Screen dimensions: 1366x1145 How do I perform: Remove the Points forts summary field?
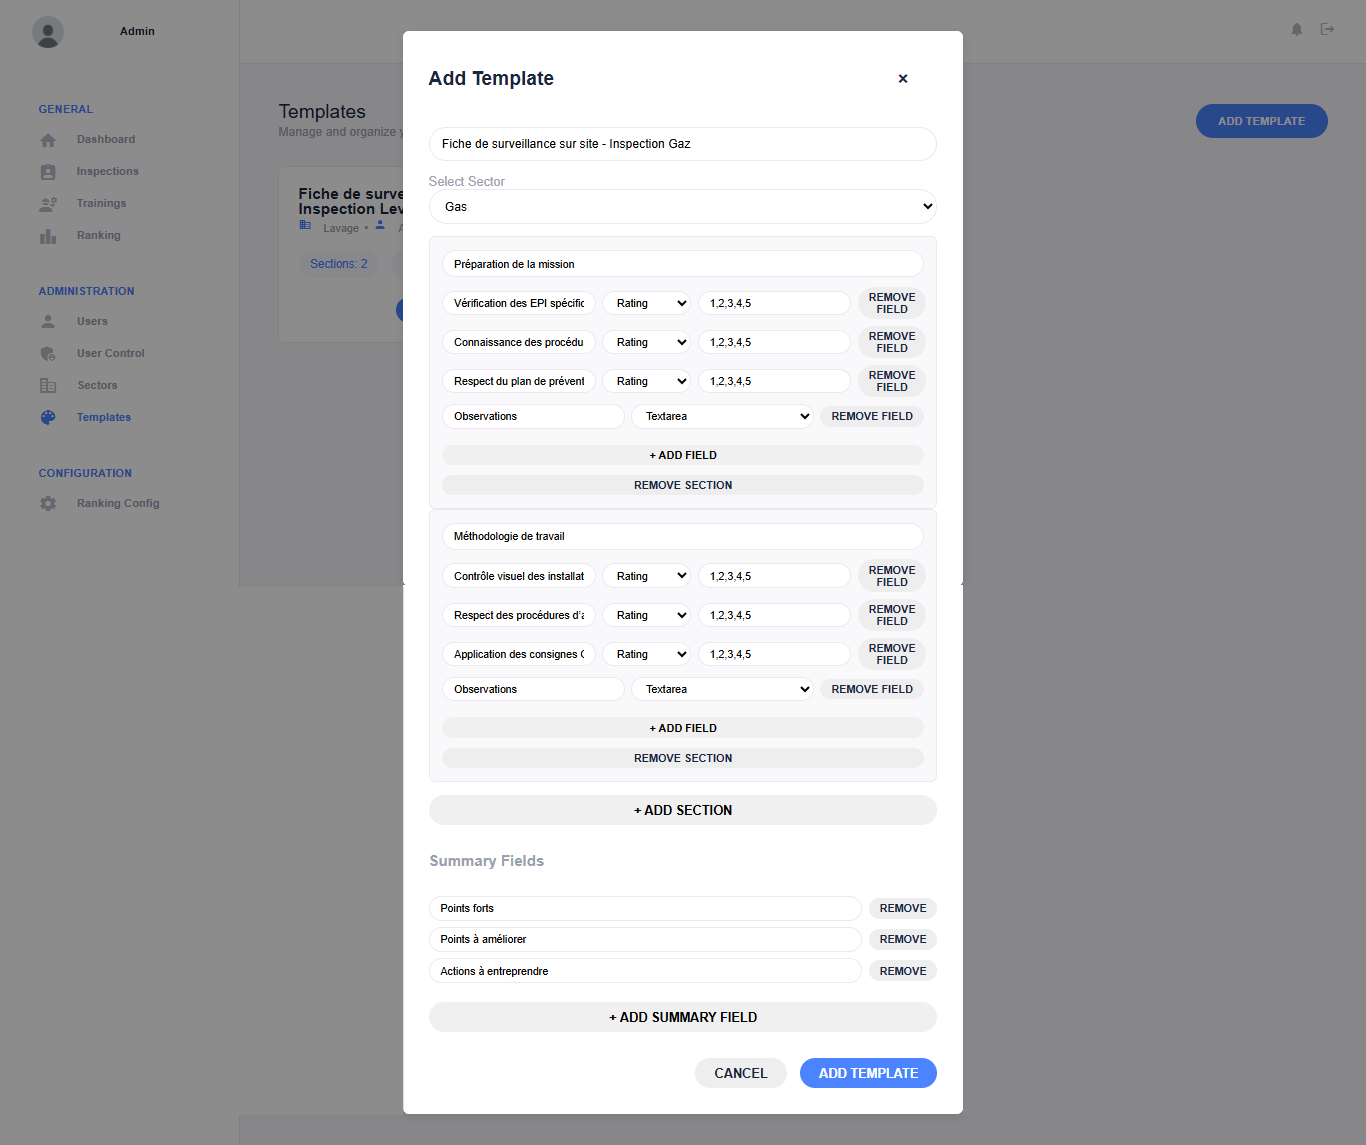click(902, 909)
